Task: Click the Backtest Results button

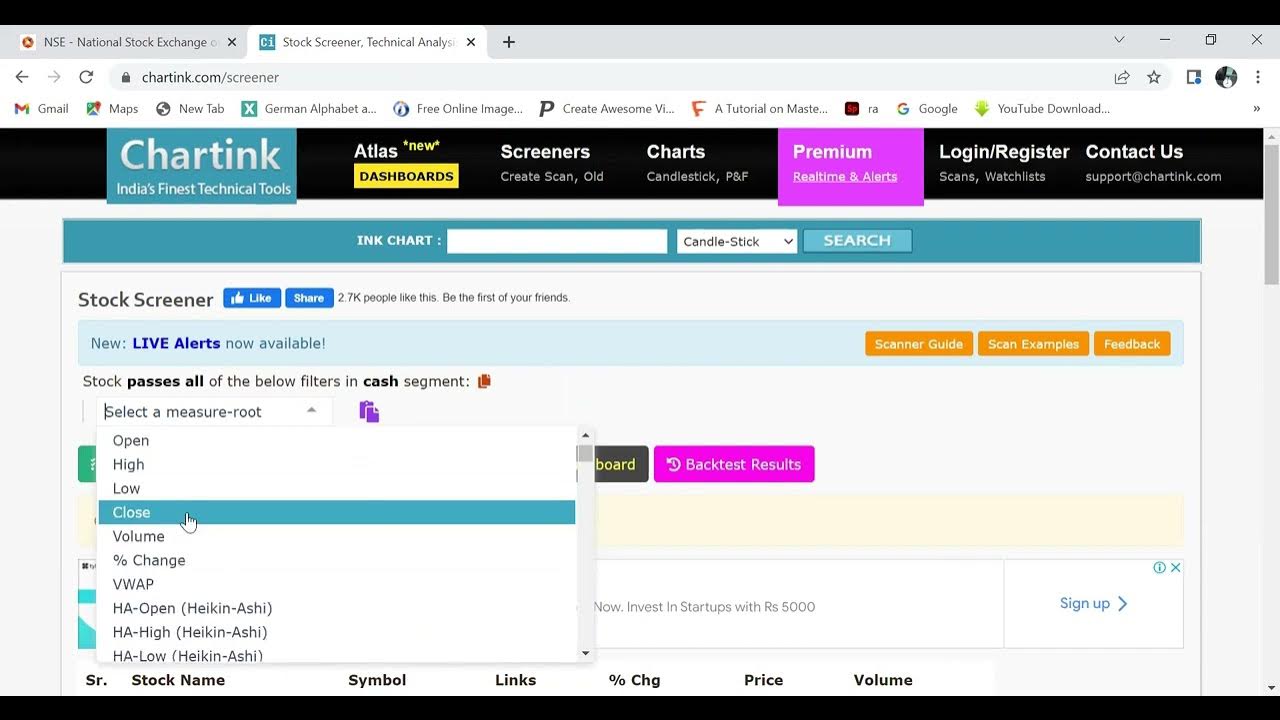Action: click(x=734, y=464)
